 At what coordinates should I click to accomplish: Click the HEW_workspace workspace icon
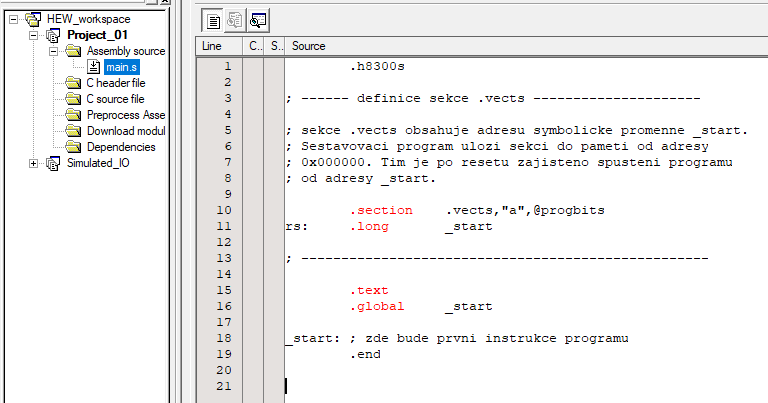[33, 19]
